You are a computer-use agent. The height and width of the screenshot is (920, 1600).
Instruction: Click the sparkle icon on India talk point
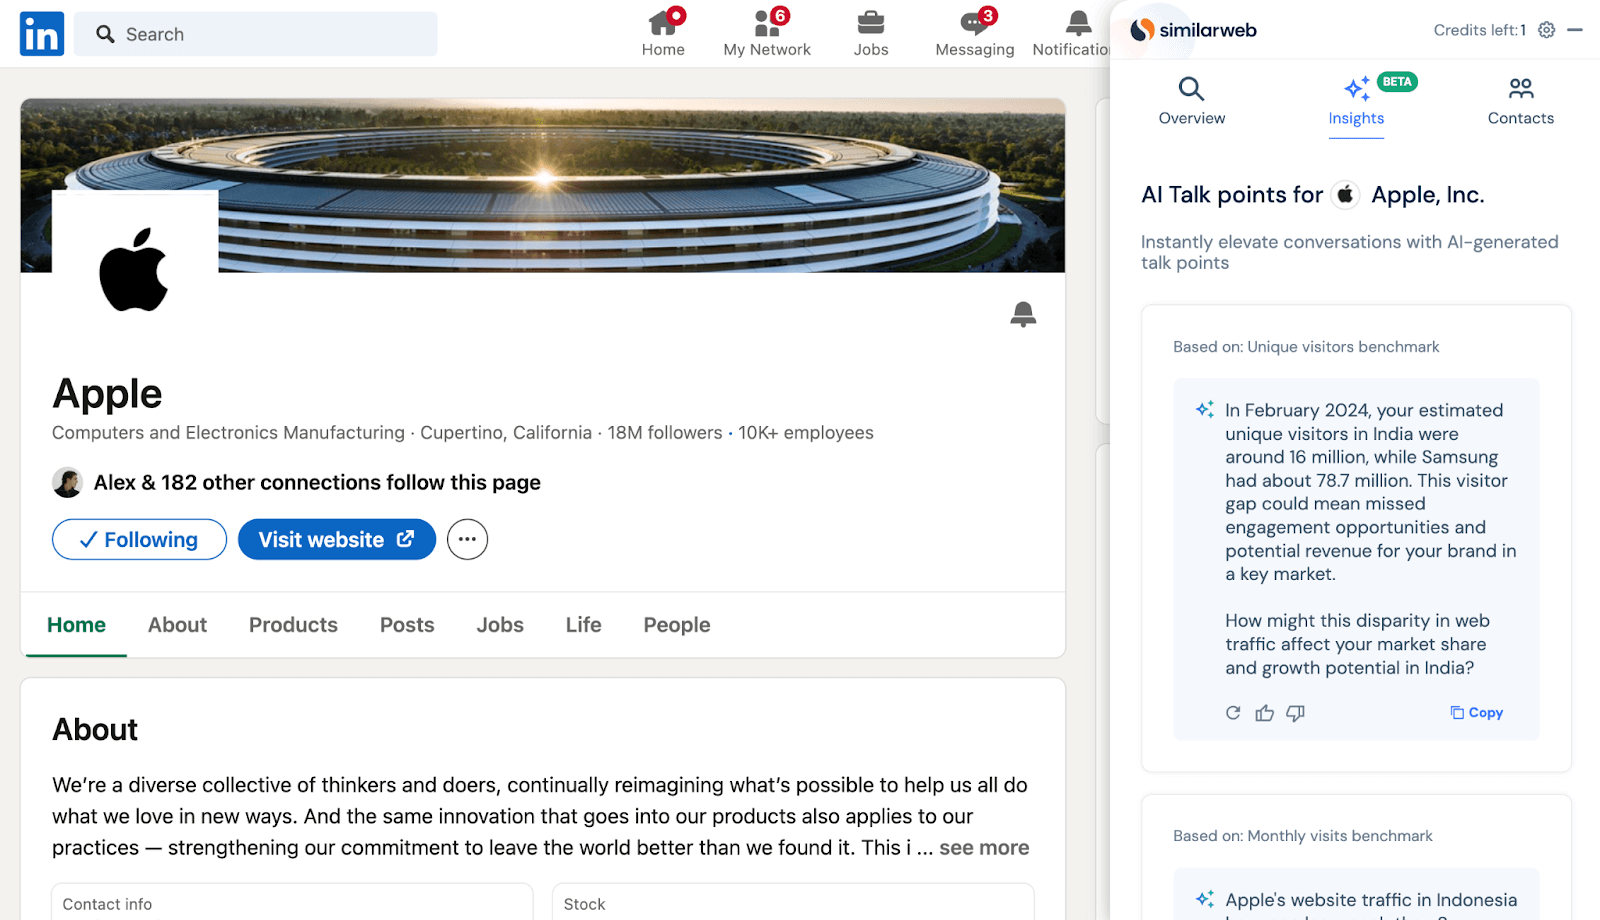click(1205, 409)
